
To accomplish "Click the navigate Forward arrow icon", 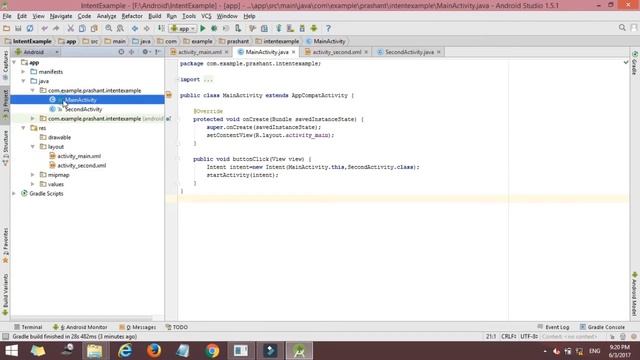I will pos(147,29).
